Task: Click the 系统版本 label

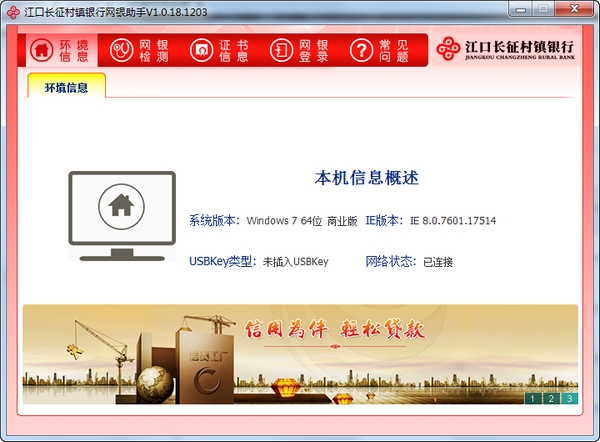Action: (215, 220)
